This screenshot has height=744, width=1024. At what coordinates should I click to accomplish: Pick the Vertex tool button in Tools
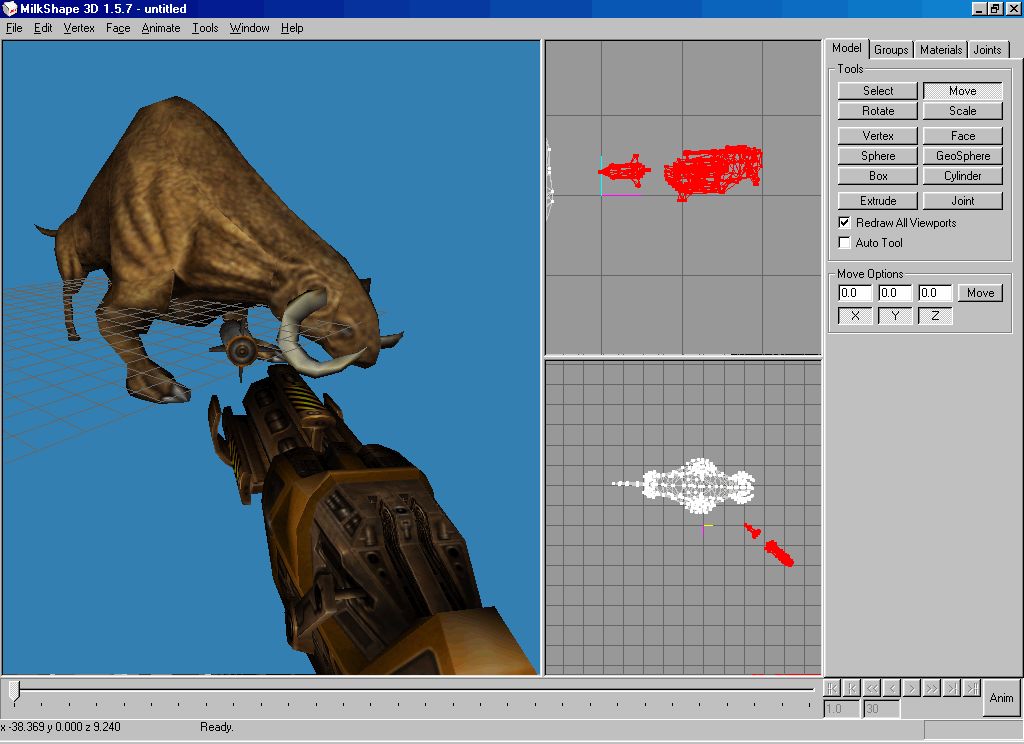pyautogui.click(x=878, y=136)
